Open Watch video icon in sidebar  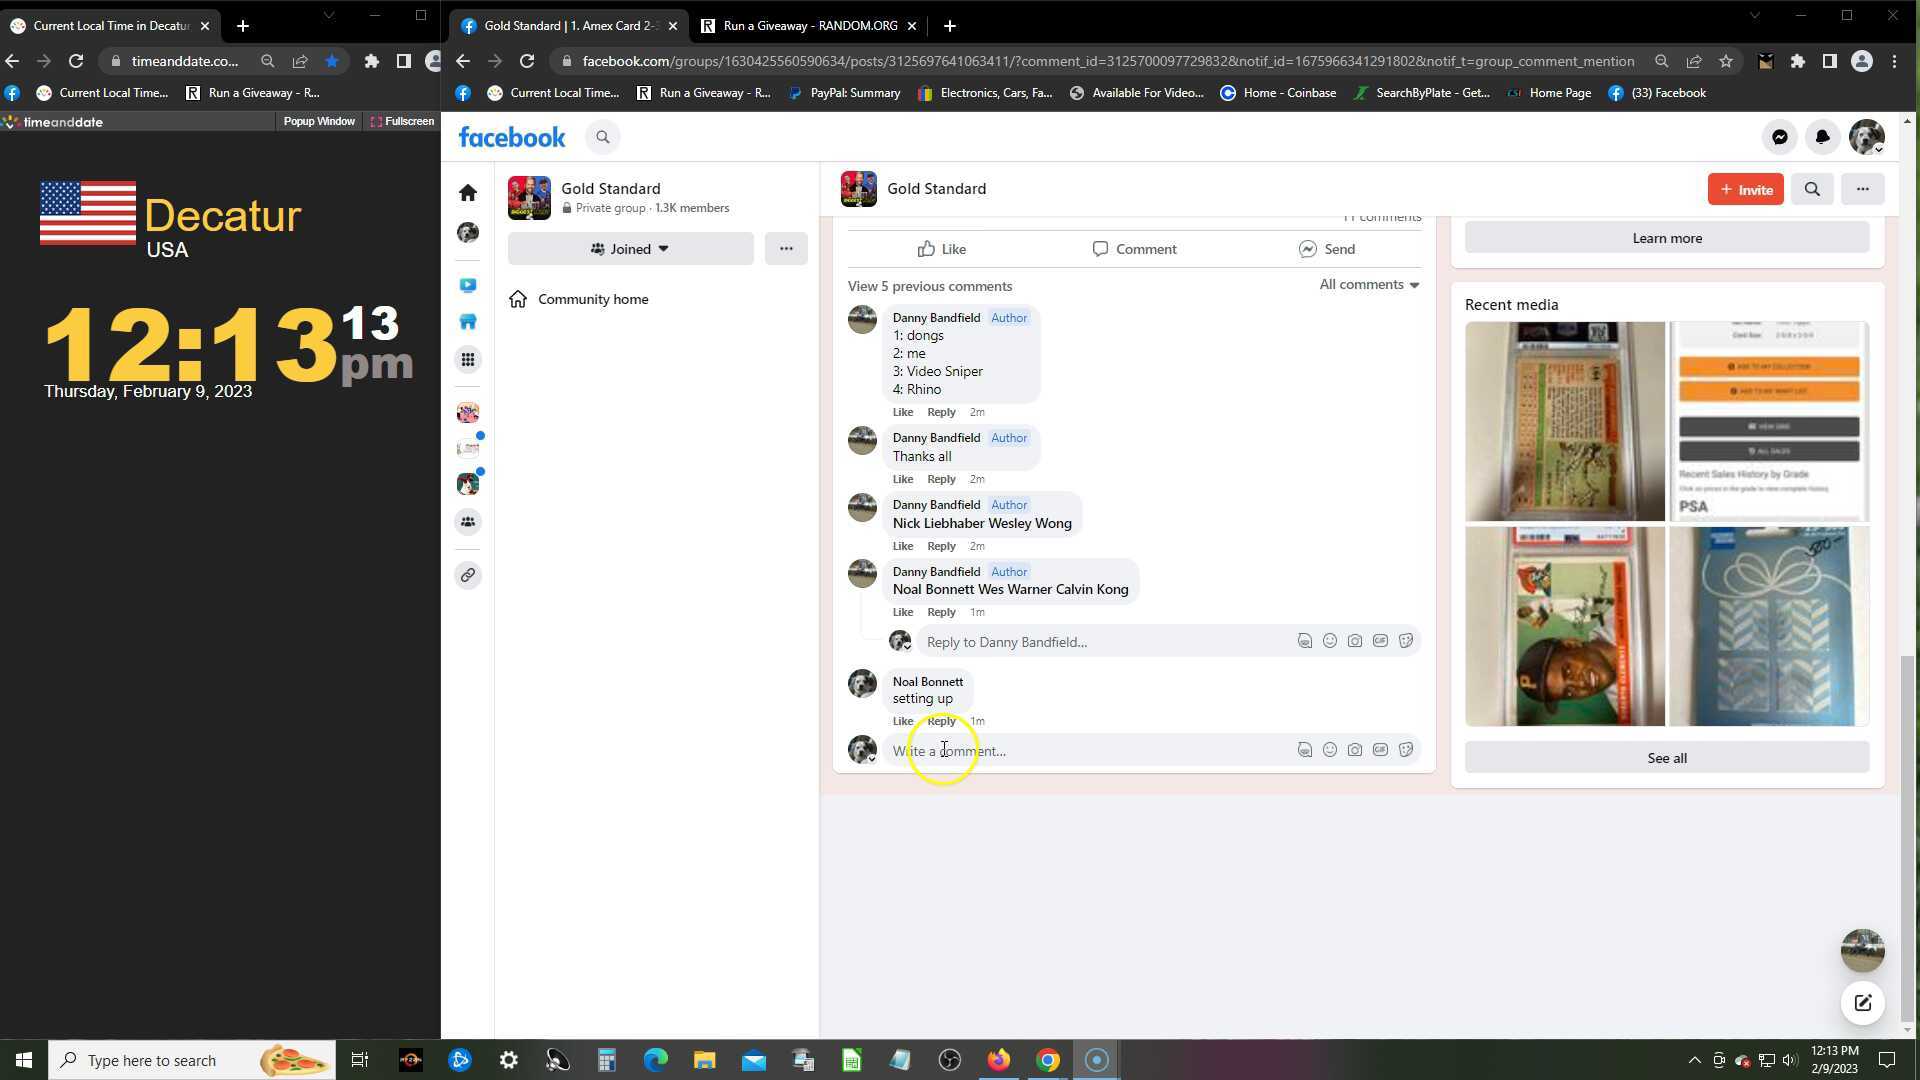coord(468,286)
